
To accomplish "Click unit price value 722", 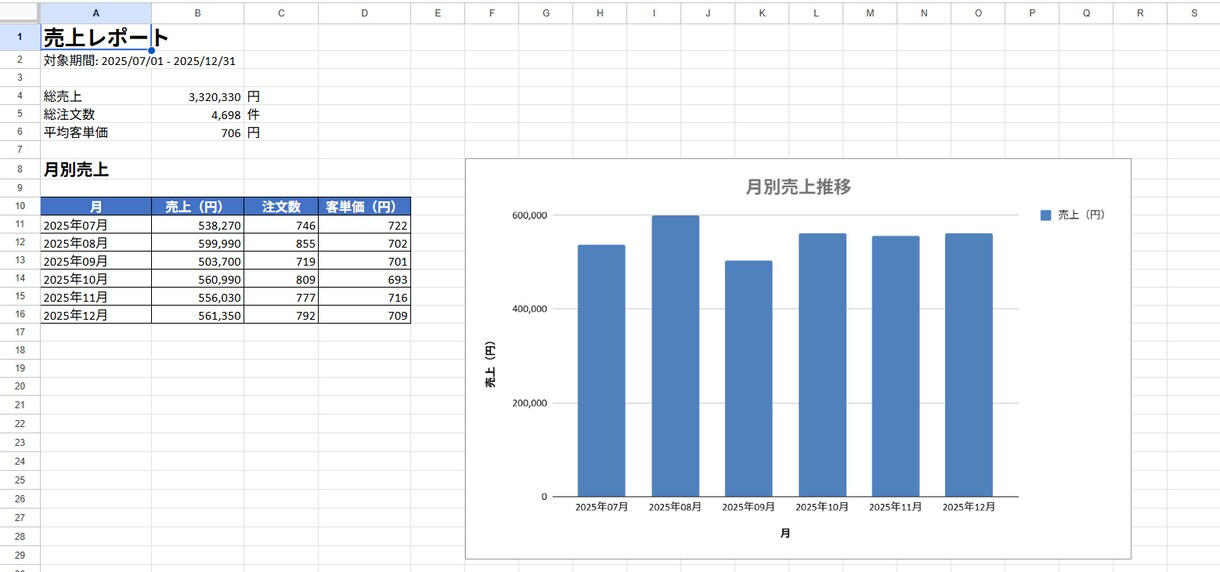I will coord(364,226).
